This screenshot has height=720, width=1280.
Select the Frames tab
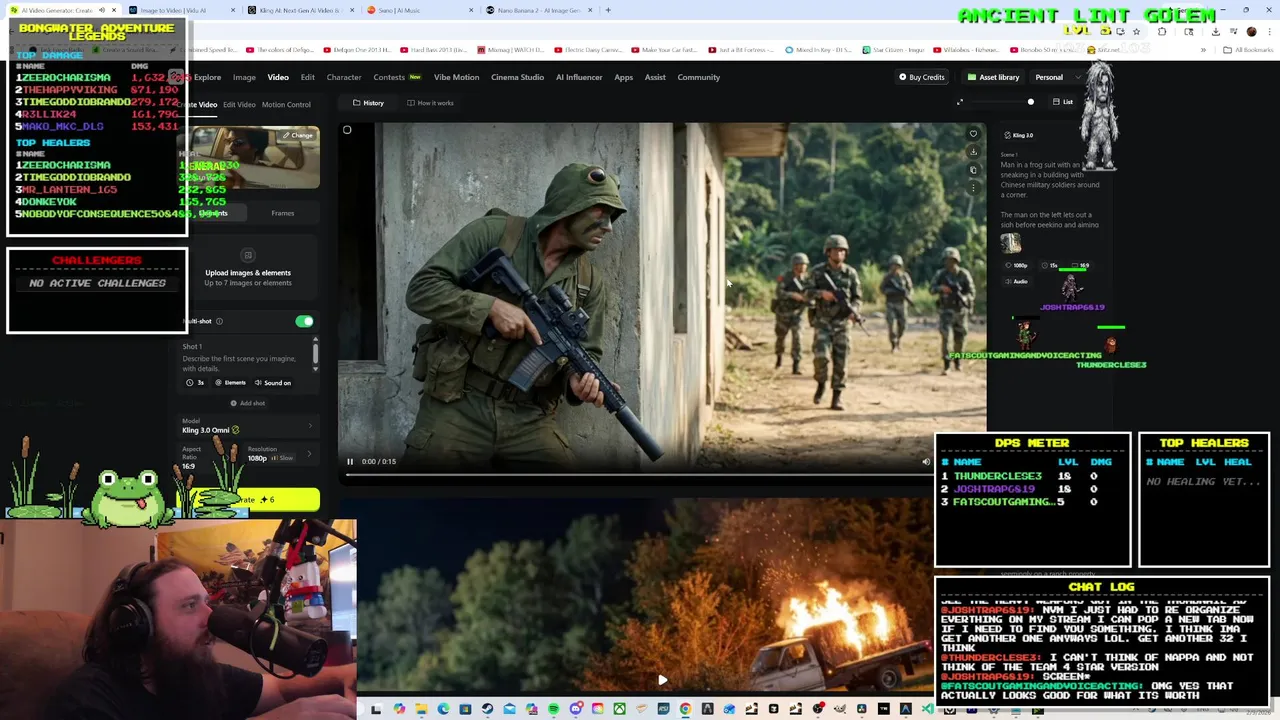[x=283, y=213]
